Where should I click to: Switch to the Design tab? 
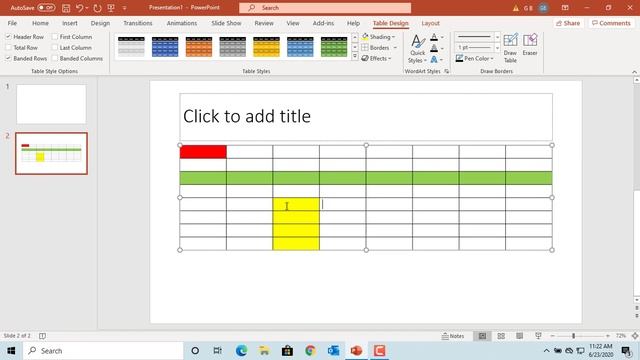[100, 23]
